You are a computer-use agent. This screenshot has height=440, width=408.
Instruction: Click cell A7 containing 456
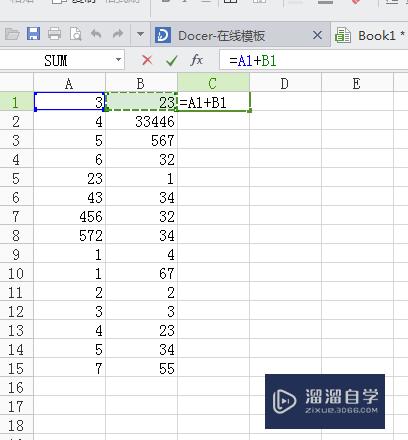tap(69, 215)
